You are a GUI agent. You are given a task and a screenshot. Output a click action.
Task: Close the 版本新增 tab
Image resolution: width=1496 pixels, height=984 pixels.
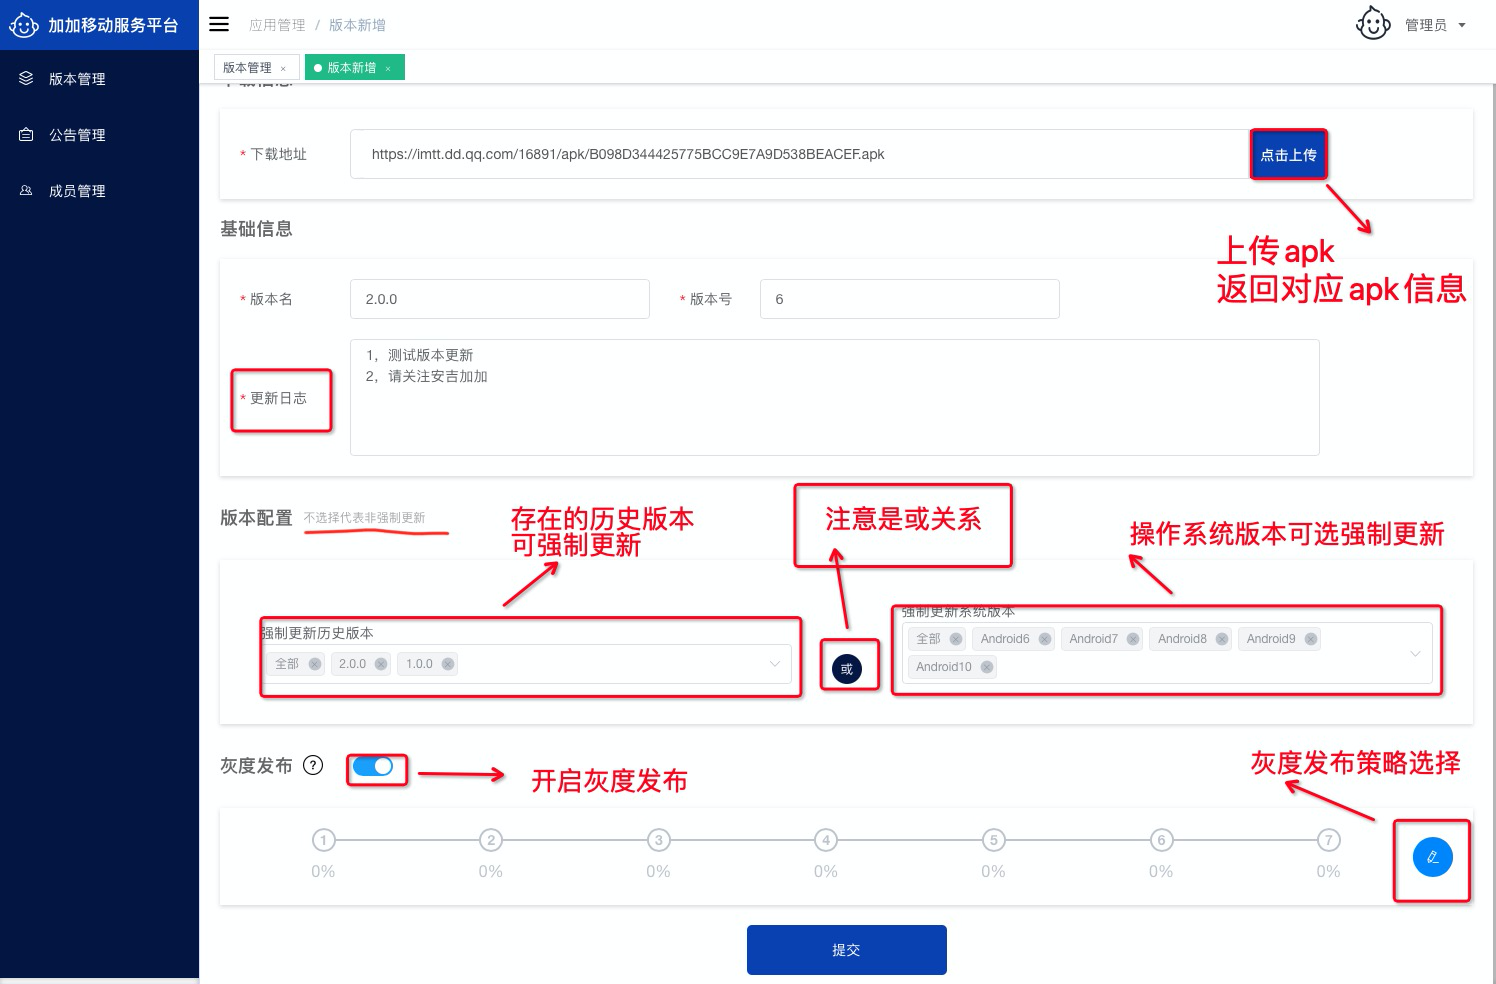pos(388,68)
